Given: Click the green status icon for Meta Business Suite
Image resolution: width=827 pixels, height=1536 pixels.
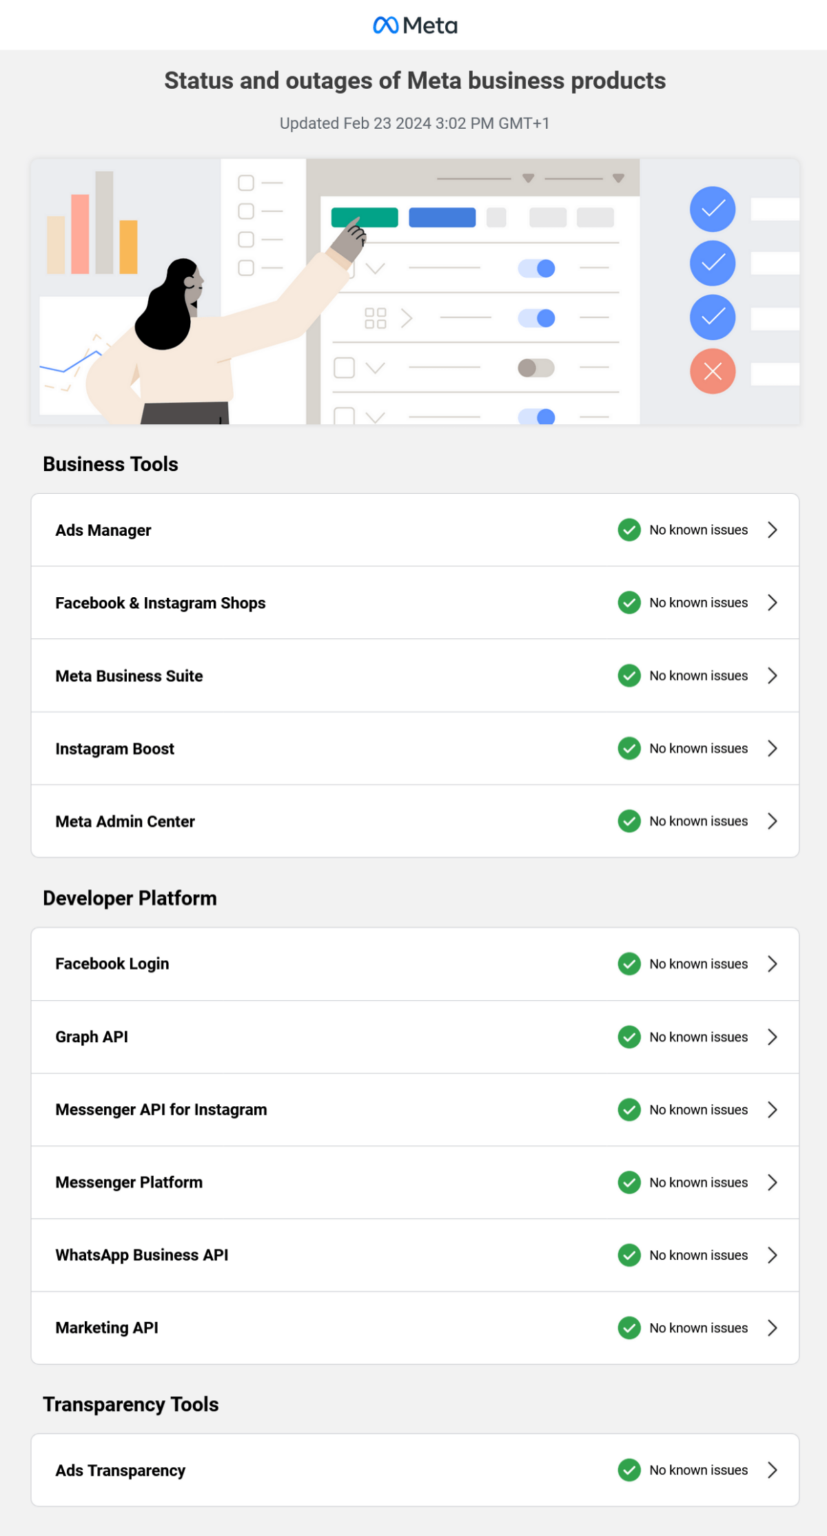Looking at the screenshot, I should click(629, 675).
